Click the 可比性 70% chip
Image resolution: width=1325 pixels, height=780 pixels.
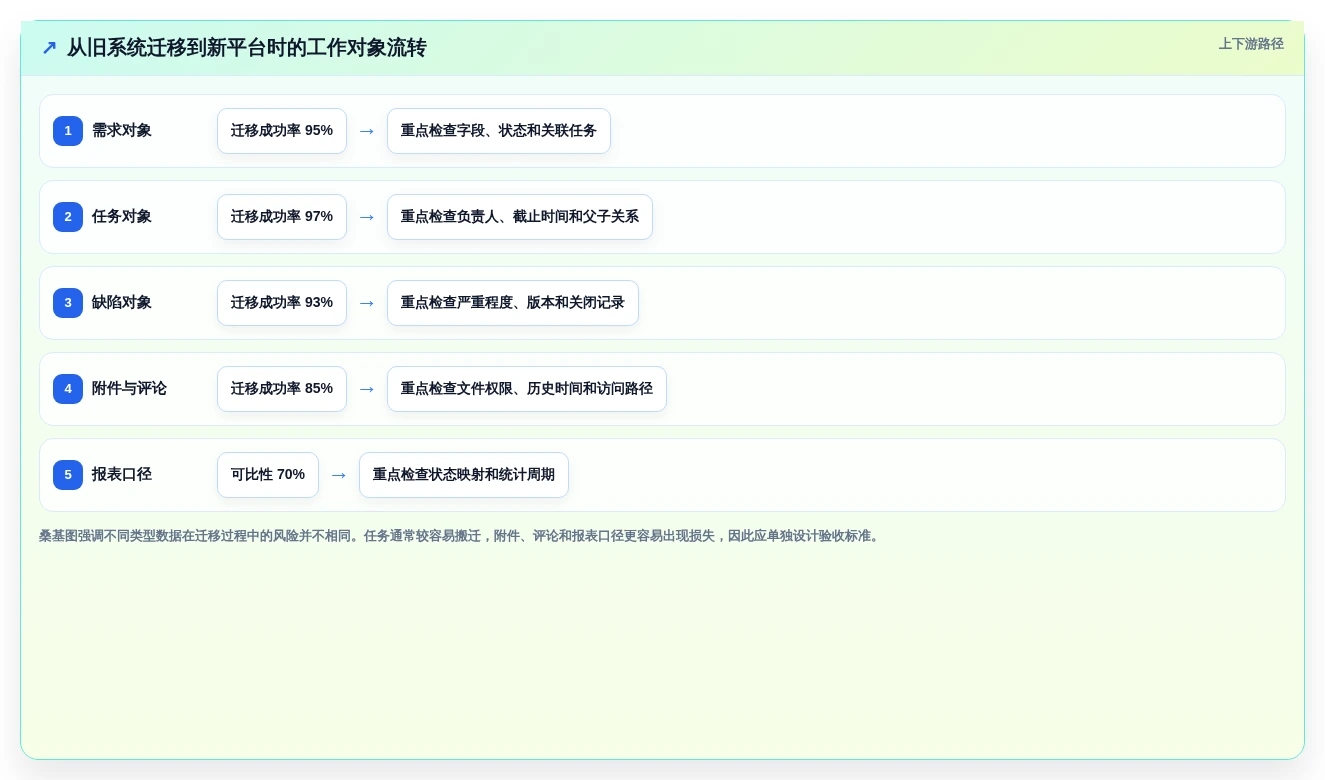click(268, 475)
